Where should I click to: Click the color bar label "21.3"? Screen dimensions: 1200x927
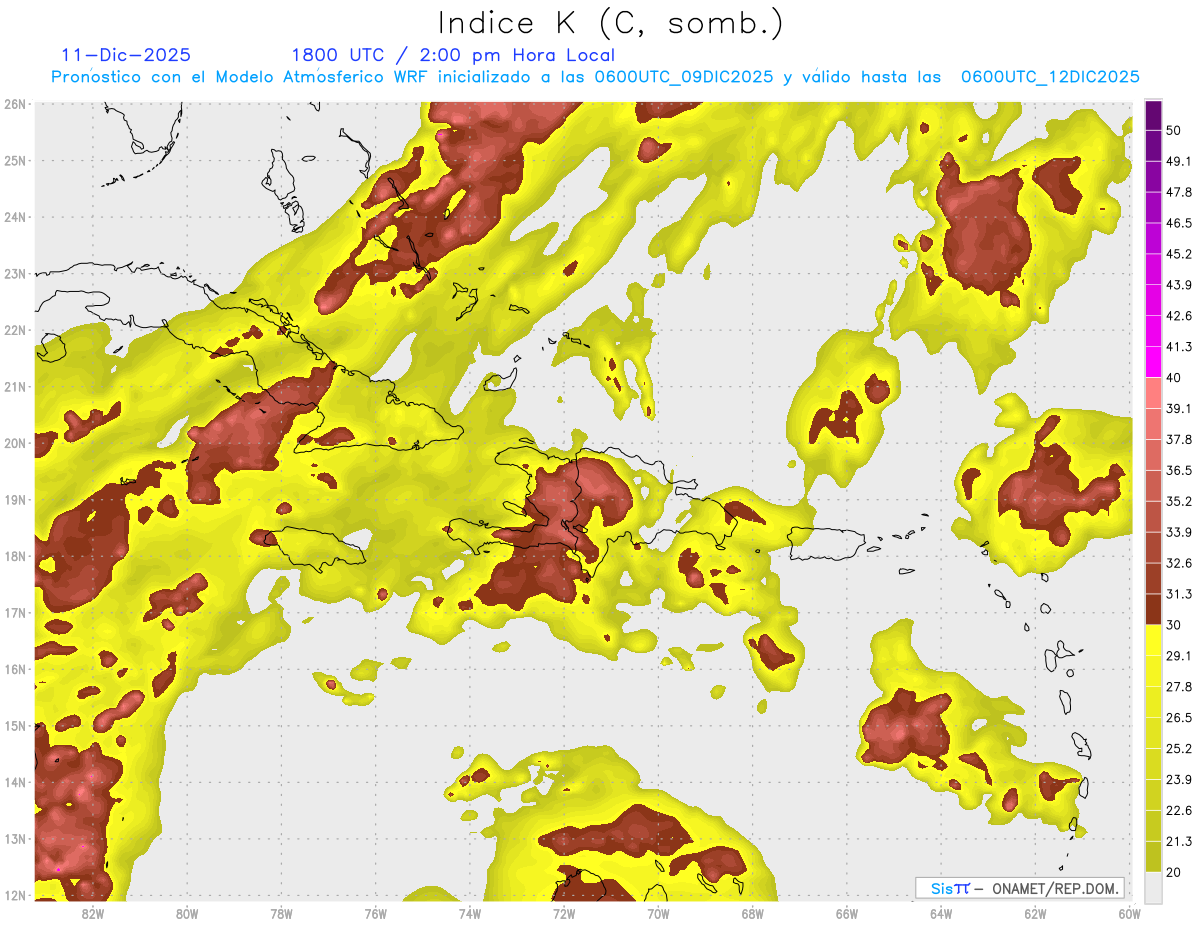1179,842
